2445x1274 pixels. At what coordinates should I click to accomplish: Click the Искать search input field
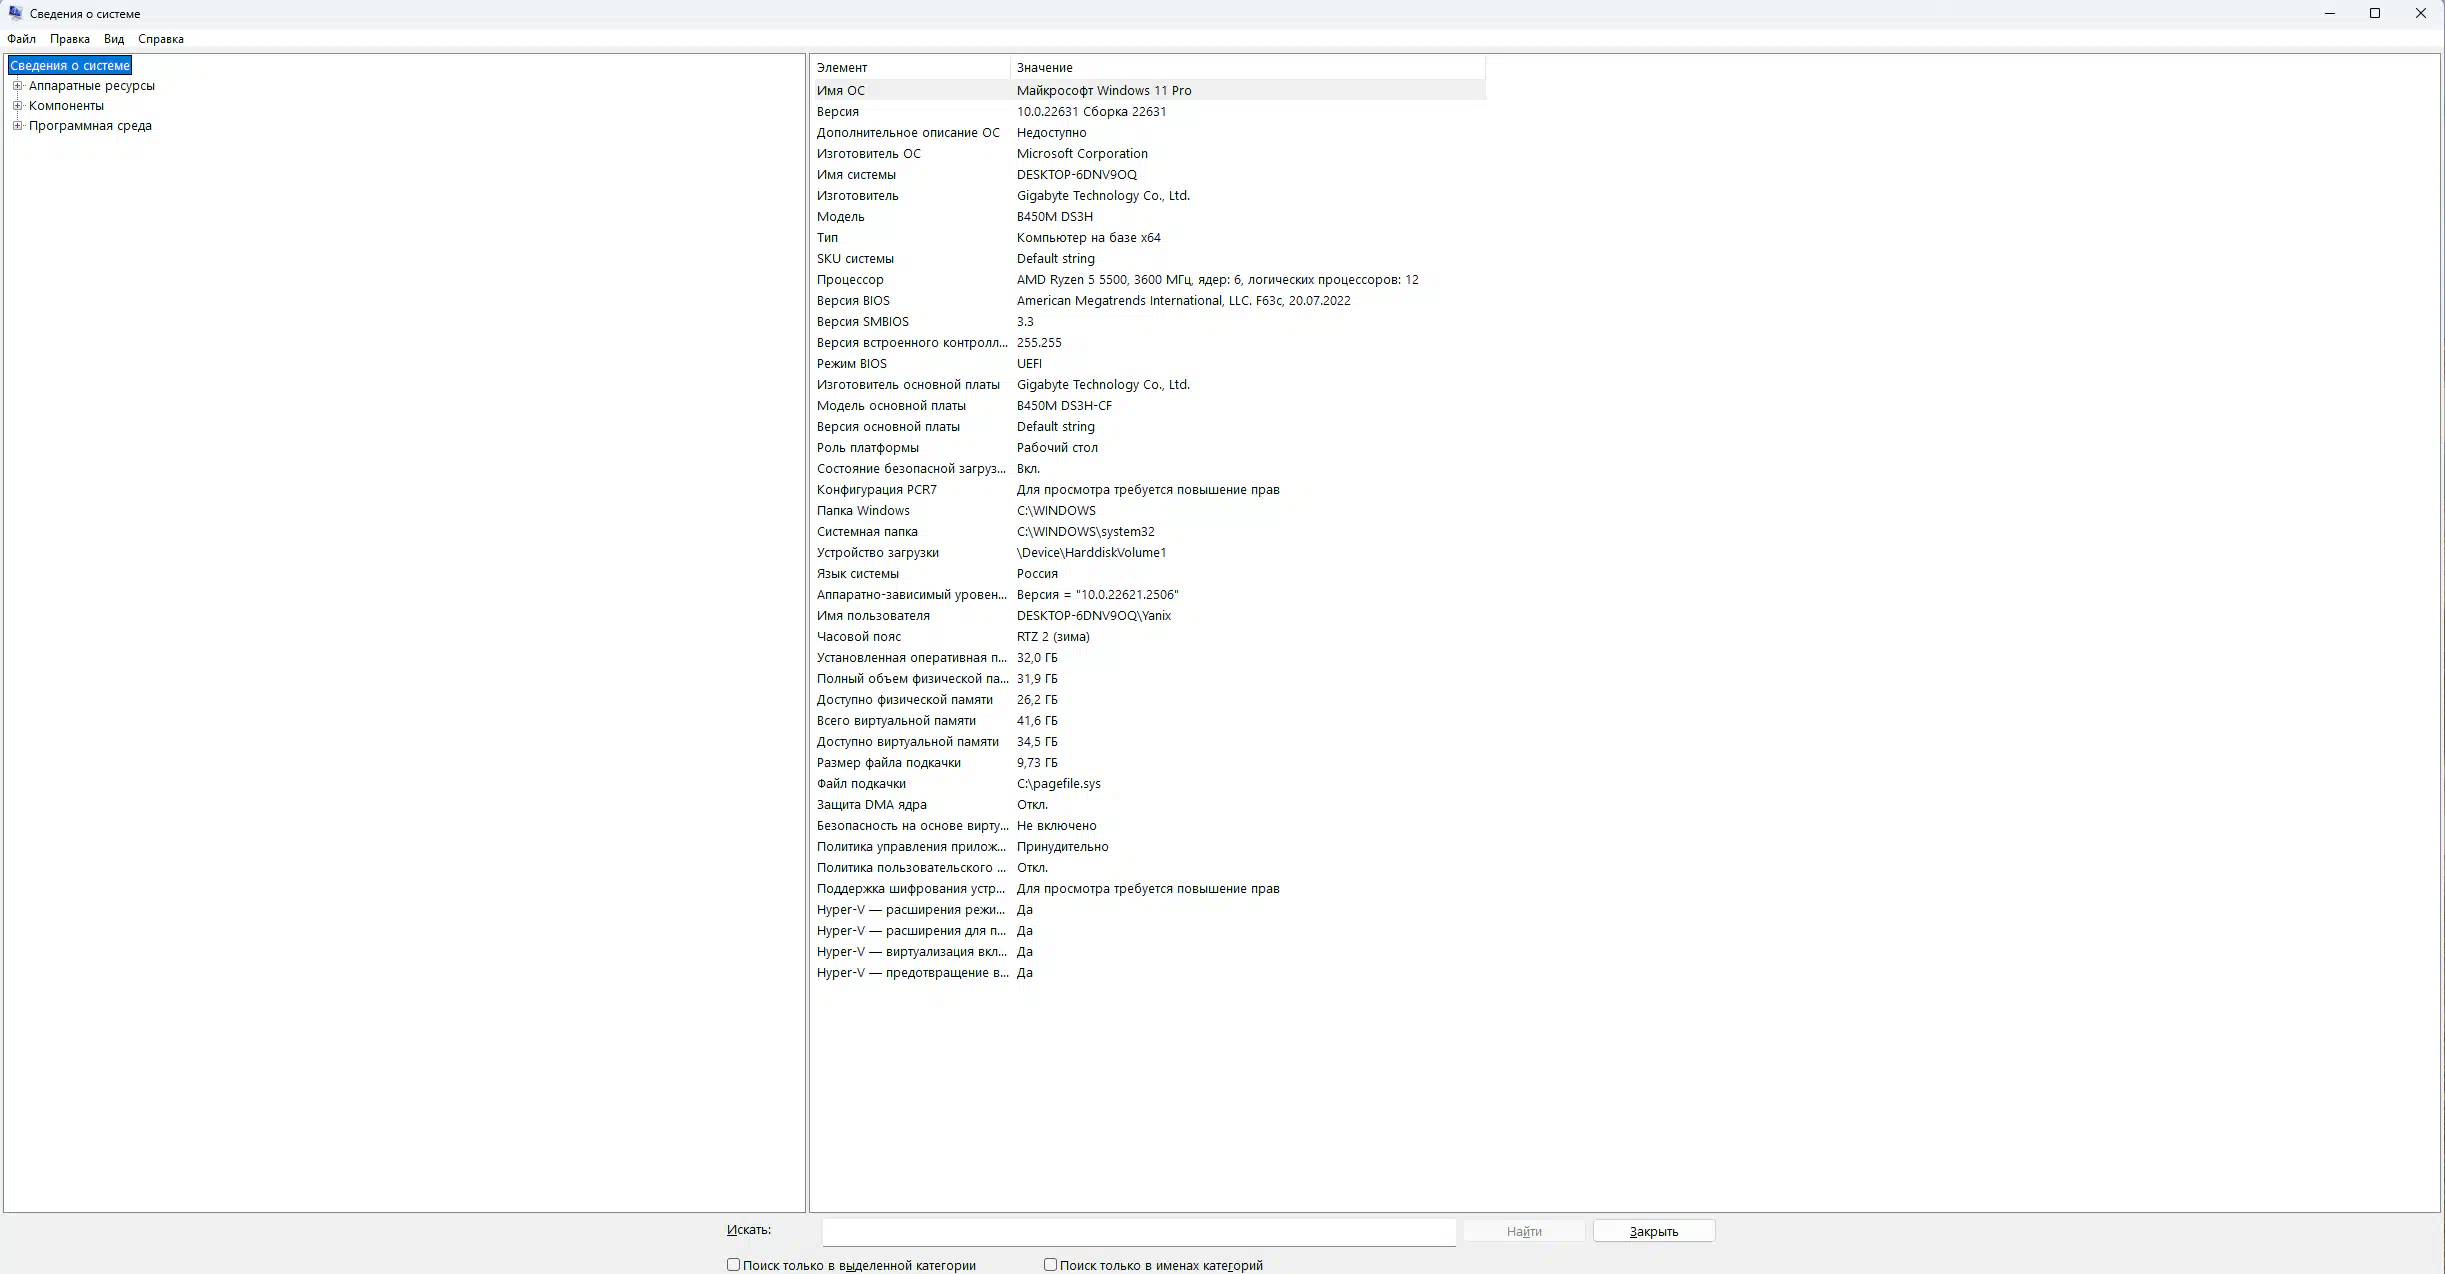point(1139,1232)
